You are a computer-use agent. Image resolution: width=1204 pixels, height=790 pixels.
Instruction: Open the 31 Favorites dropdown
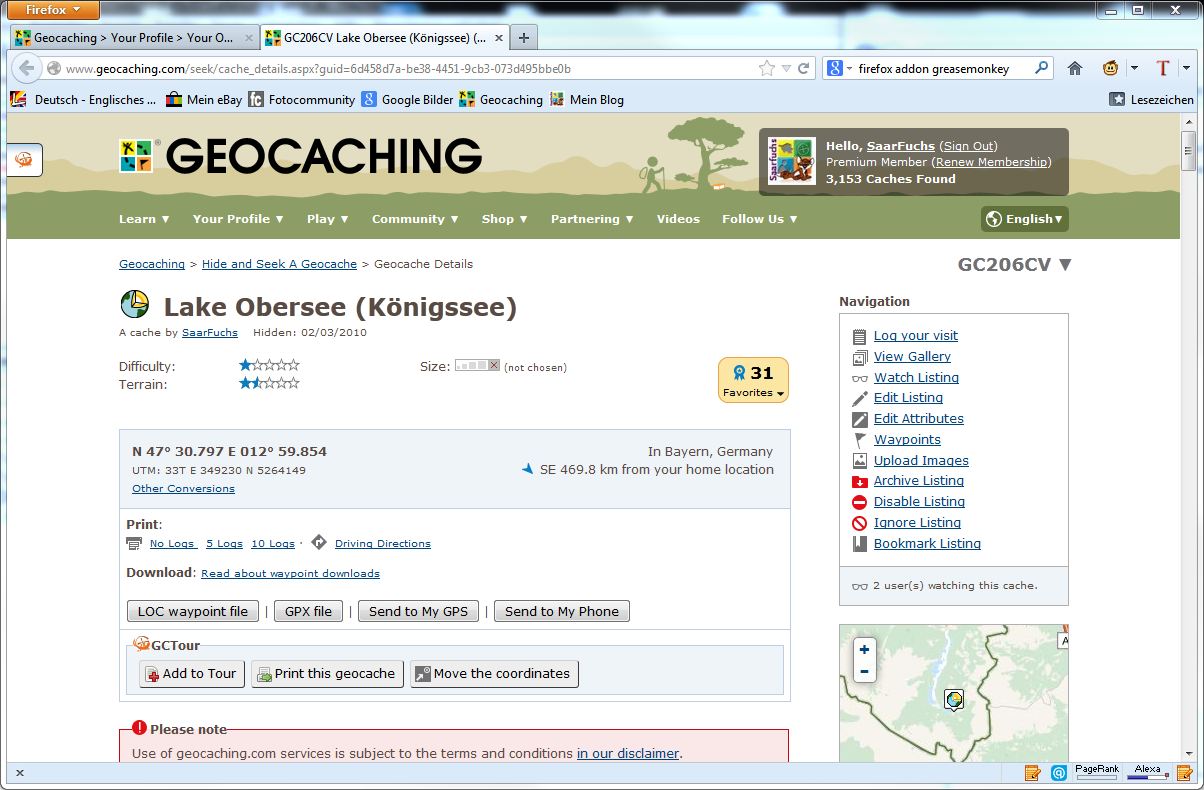(x=754, y=380)
